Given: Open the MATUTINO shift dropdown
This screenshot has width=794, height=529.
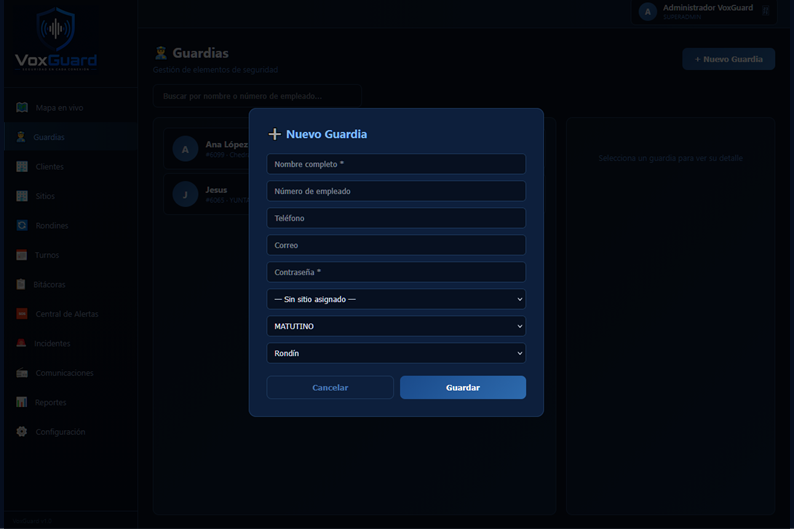Looking at the screenshot, I should pos(396,326).
